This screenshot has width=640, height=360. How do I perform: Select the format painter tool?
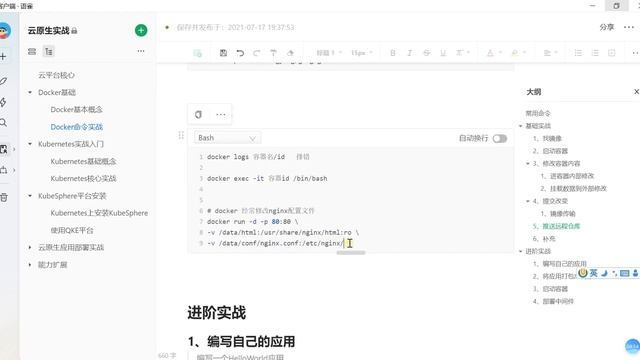click(x=273, y=53)
